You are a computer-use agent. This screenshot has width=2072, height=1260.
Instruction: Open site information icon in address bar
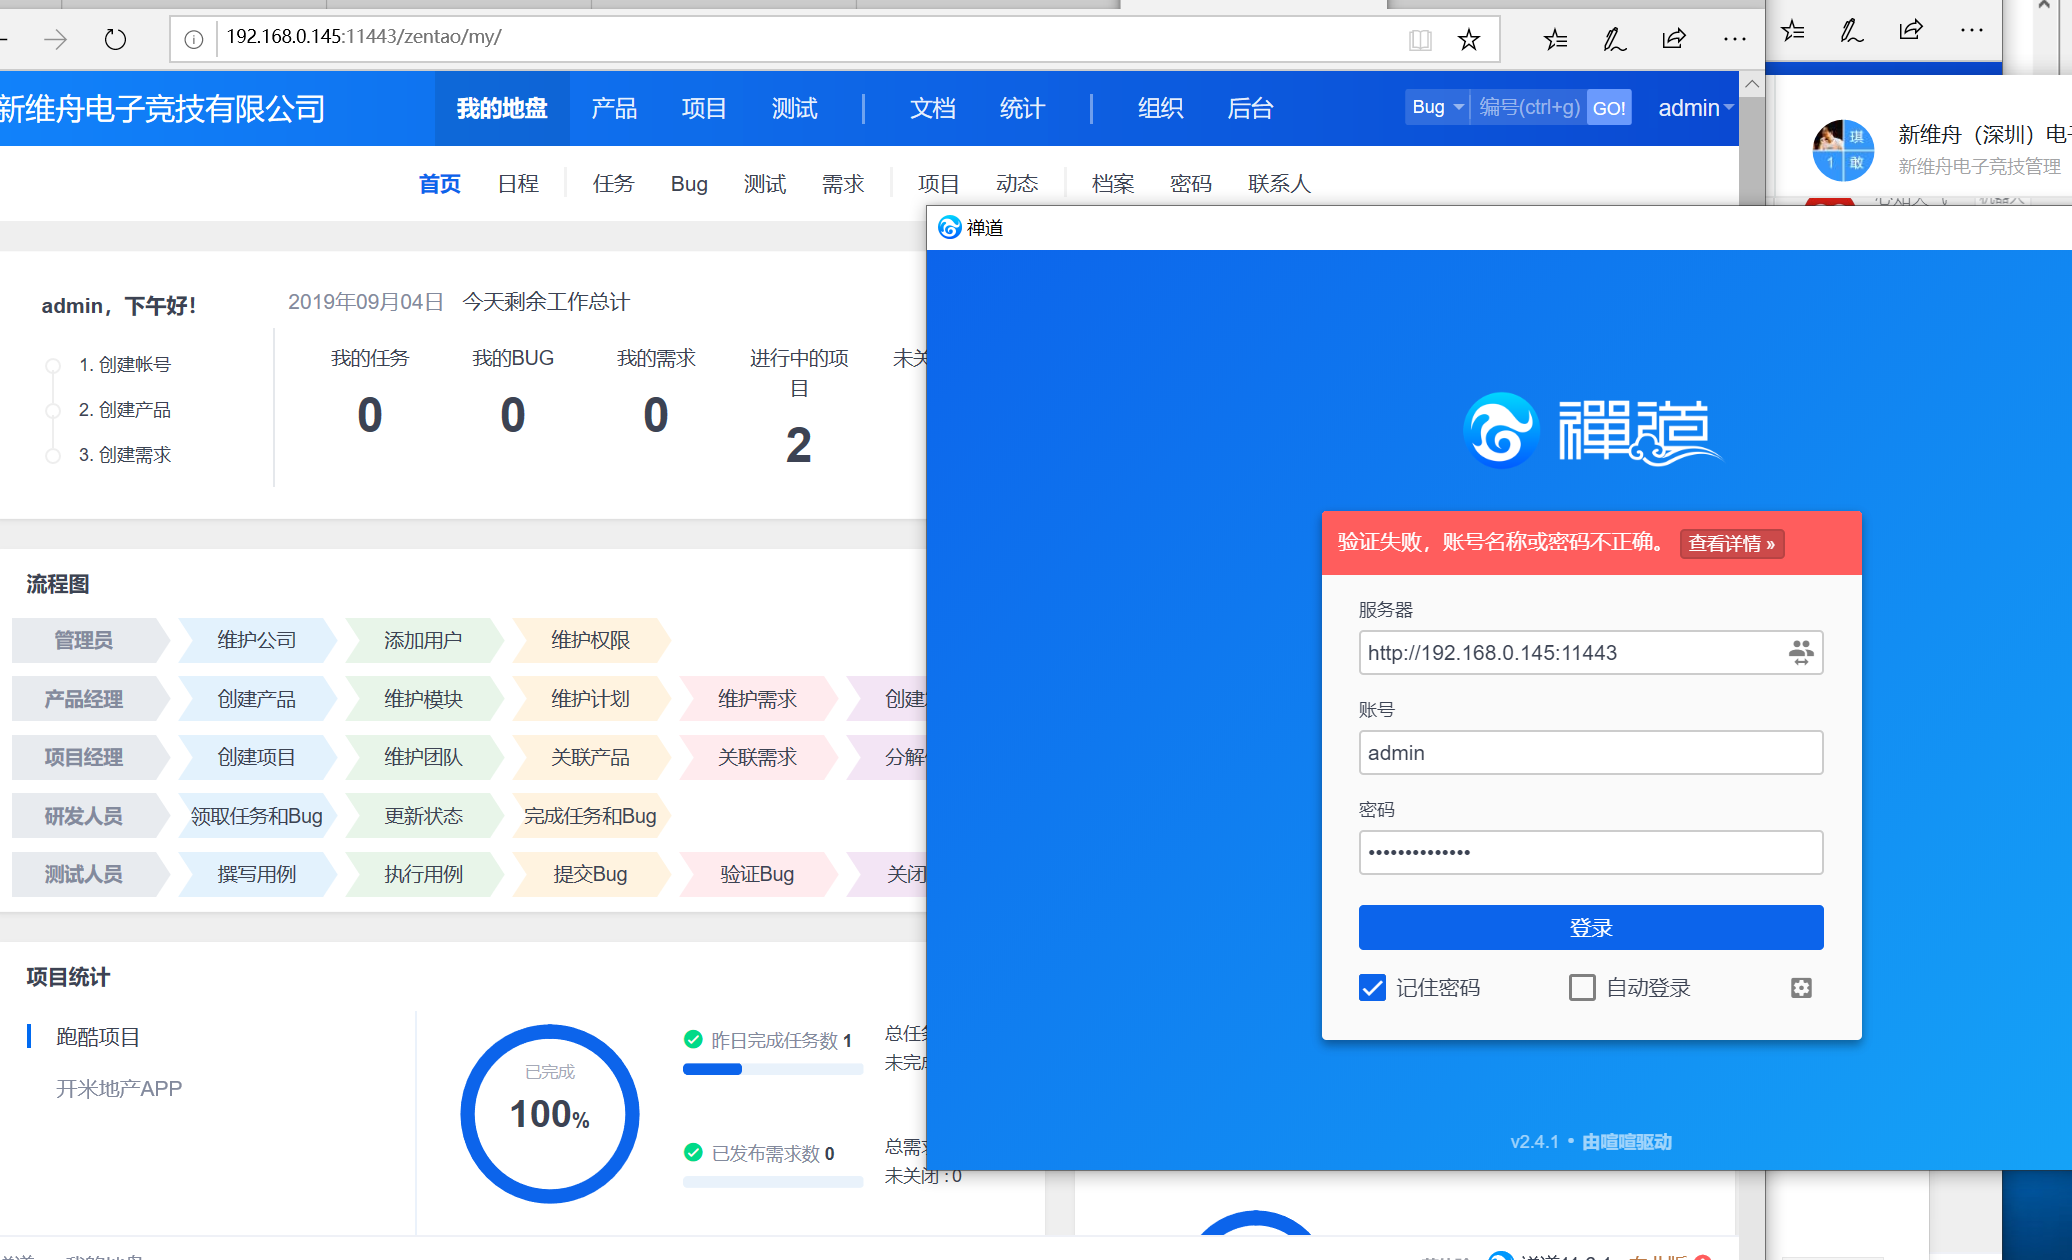pos(194,39)
